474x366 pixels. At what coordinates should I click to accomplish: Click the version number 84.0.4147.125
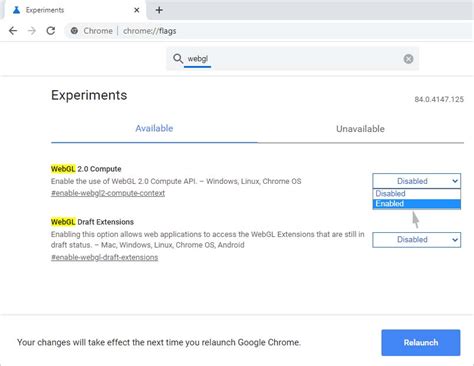coord(439,99)
